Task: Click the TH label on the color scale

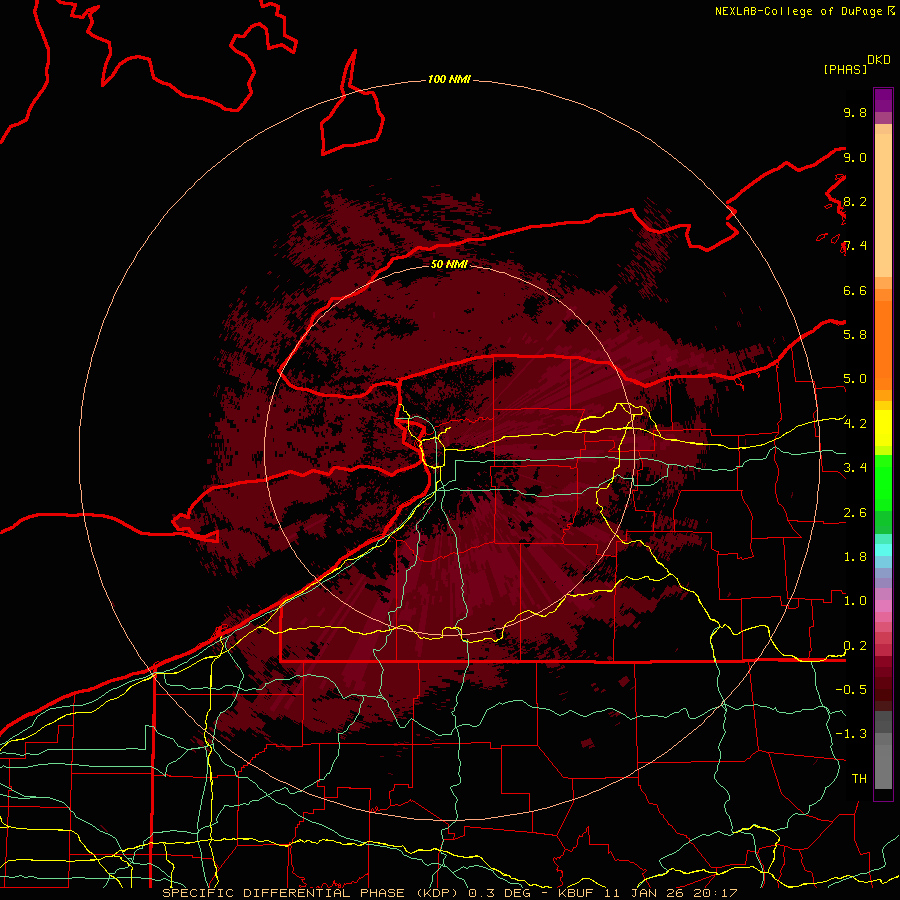Action: coord(859,778)
